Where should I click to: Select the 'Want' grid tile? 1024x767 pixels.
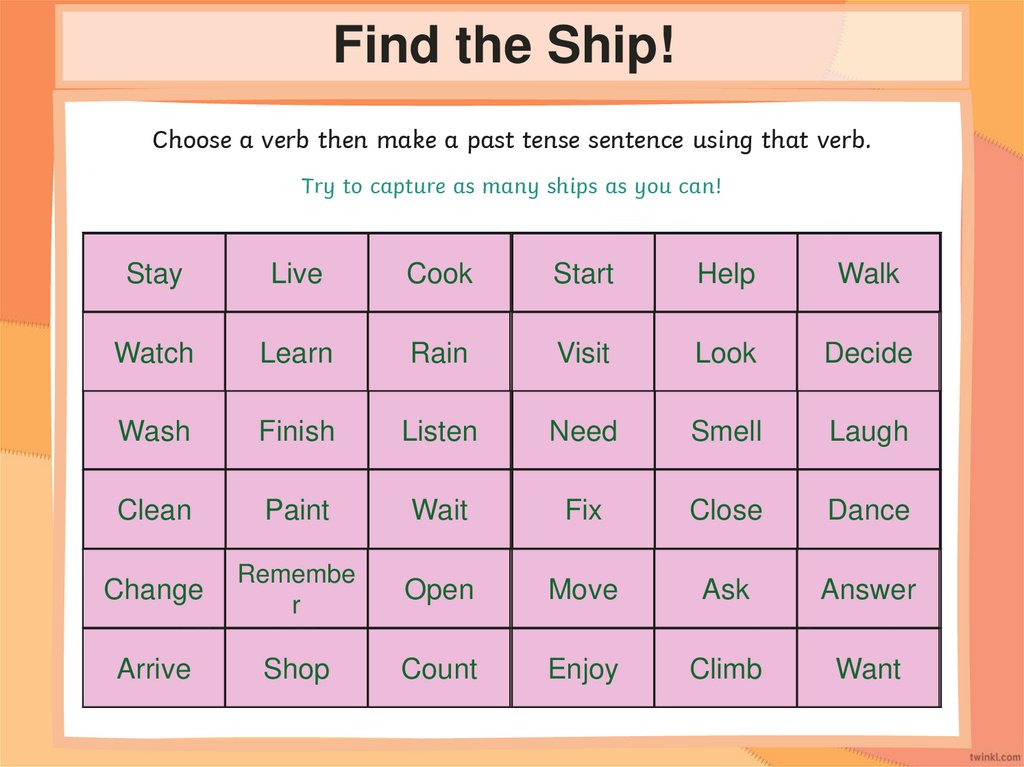tap(868, 668)
